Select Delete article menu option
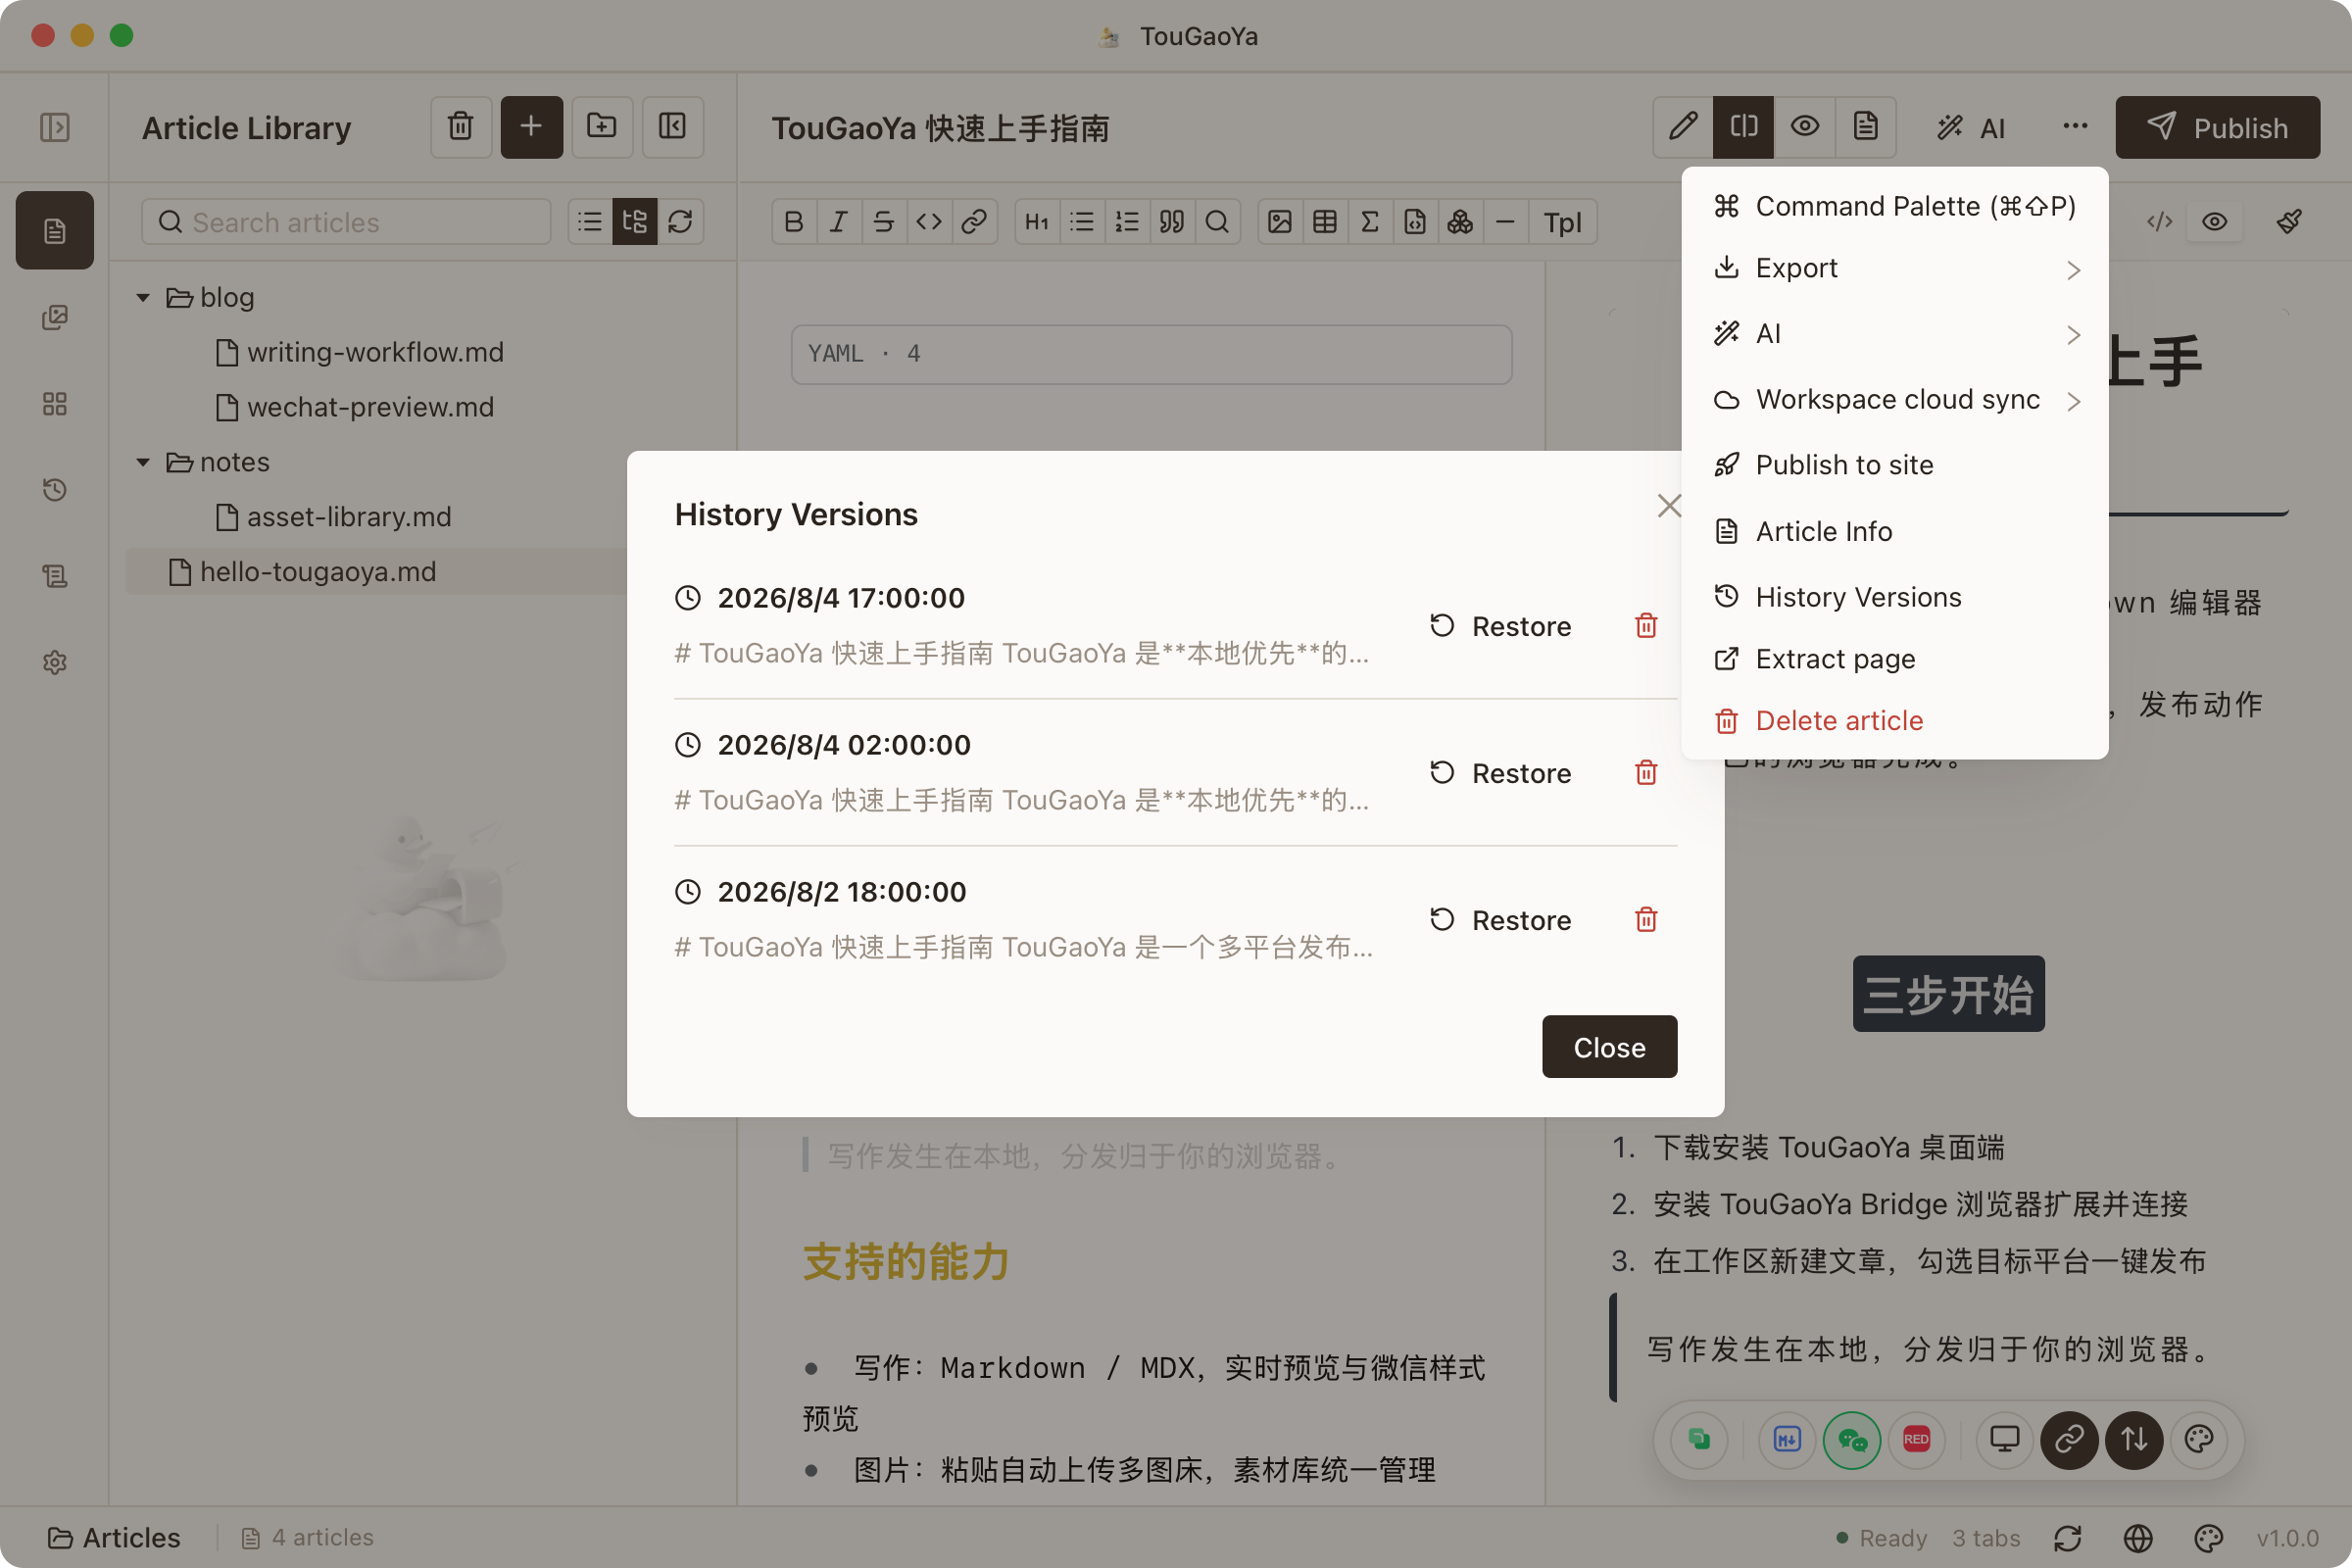The width and height of the screenshot is (2352, 1568). pos(1895,721)
